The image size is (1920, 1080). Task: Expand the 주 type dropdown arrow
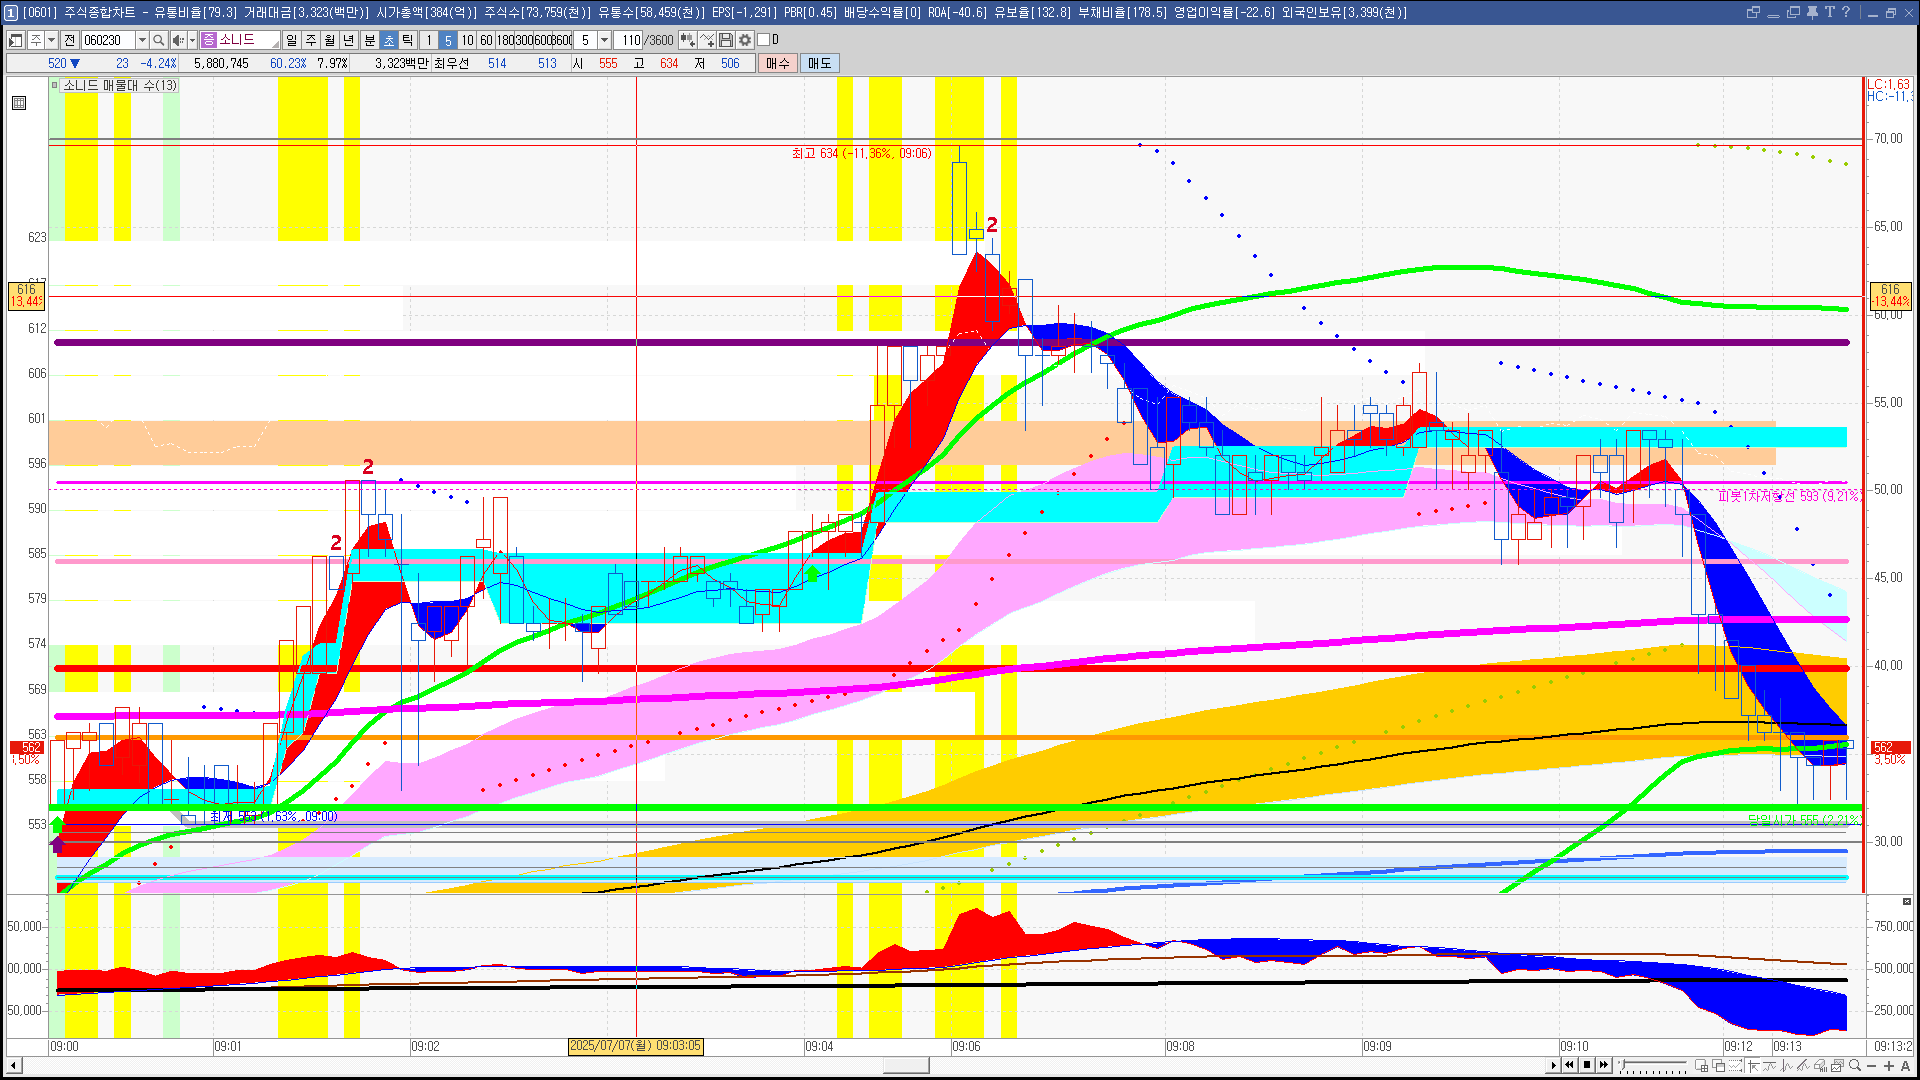pyautogui.click(x=51, y=40)
